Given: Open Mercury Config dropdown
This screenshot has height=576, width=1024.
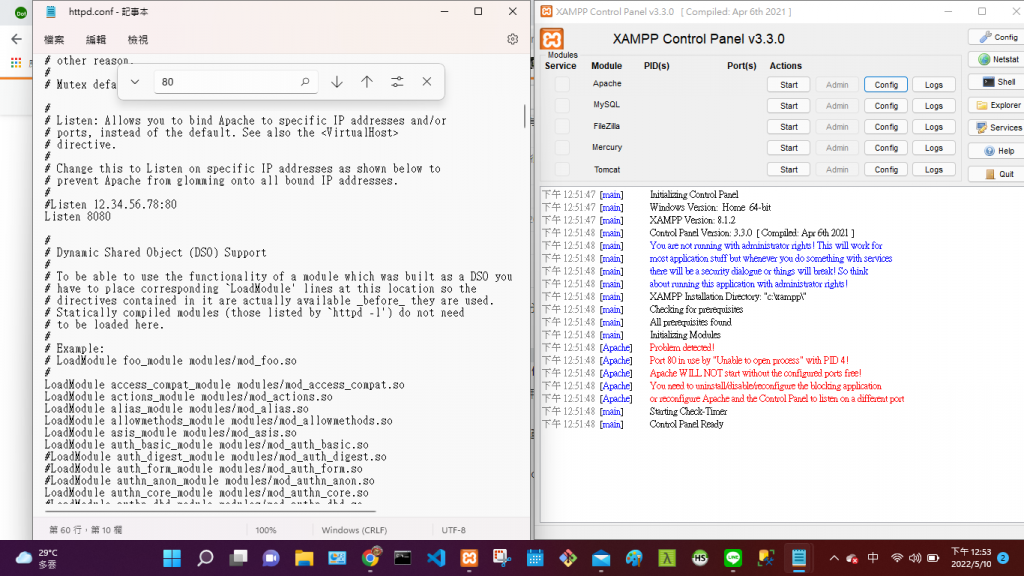Looking at the screenshot, I should coord(886,148).
